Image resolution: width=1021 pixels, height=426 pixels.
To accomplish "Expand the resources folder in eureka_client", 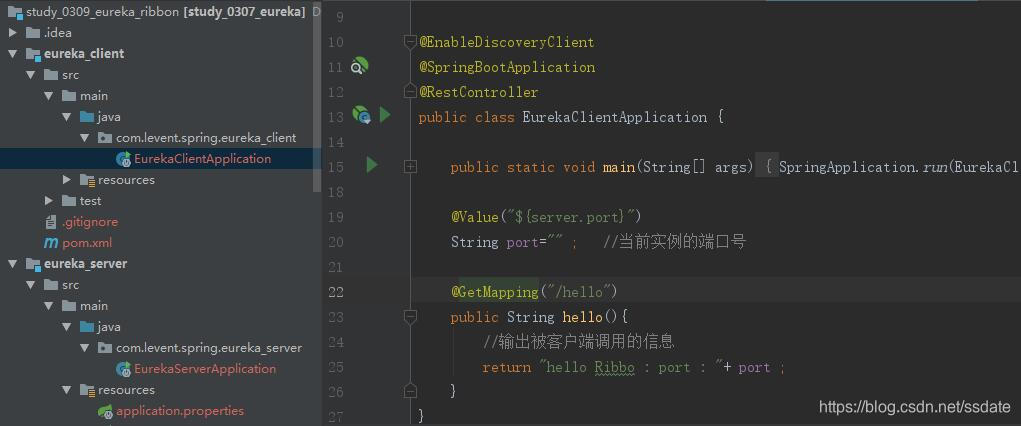I will click(x=67, y=180).
